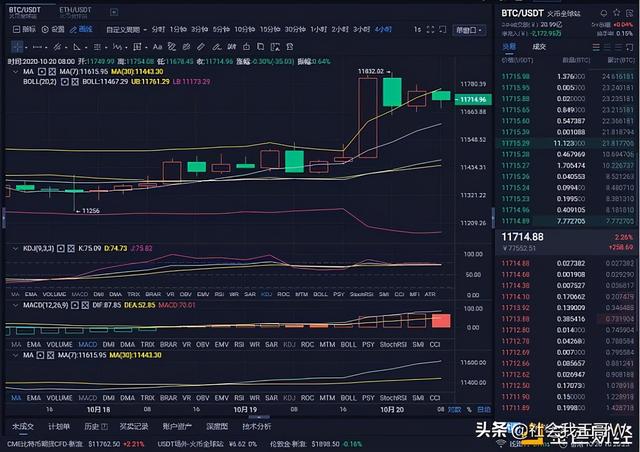Click the pop-out chart window icon
The image size is (640, 452).
click(x=442, y=29)
